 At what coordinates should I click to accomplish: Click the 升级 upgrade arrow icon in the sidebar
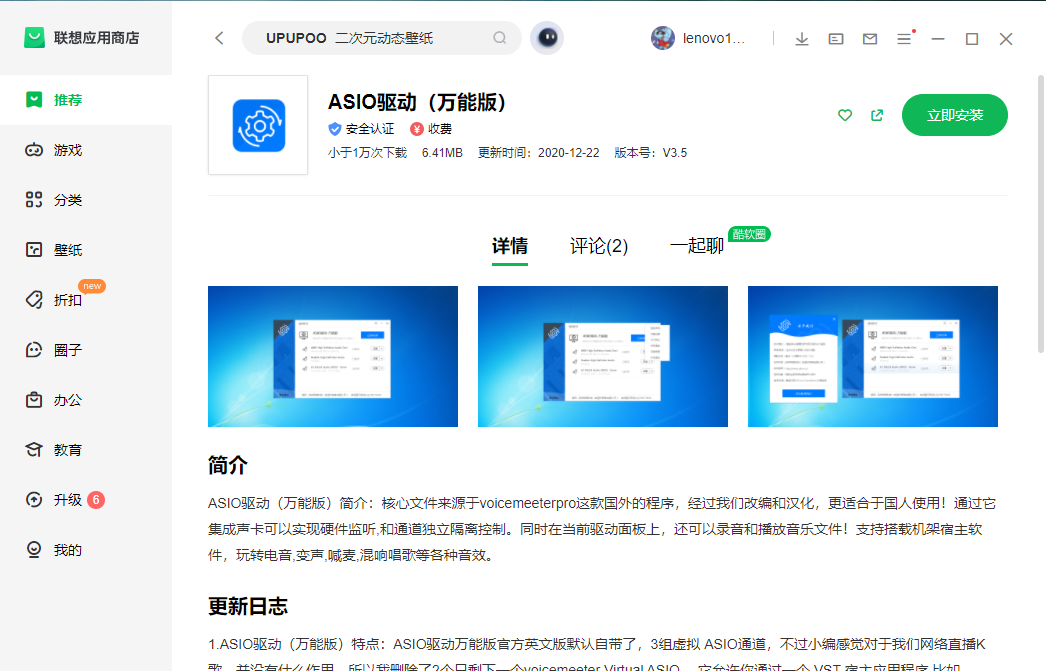point(34,500)
